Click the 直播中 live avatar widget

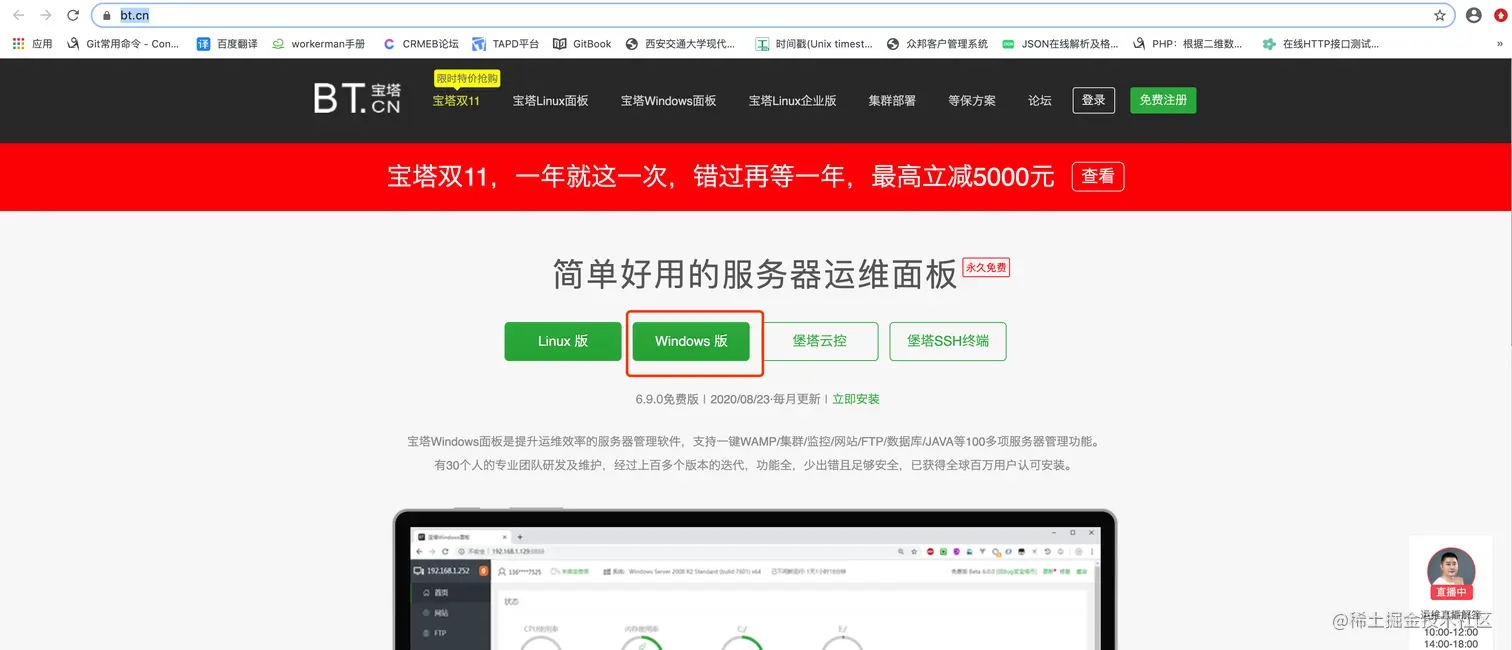(1450, 573)
